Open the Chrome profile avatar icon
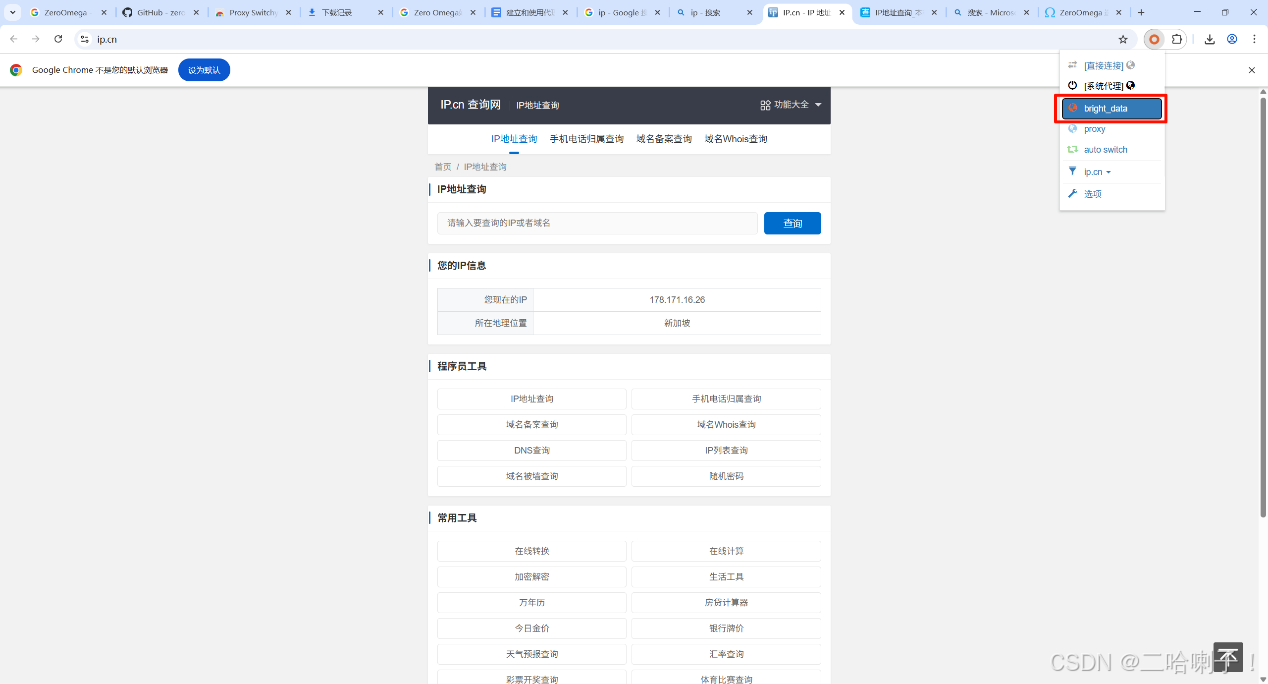The image size is (1268, 684). (x=1232, y=39)
